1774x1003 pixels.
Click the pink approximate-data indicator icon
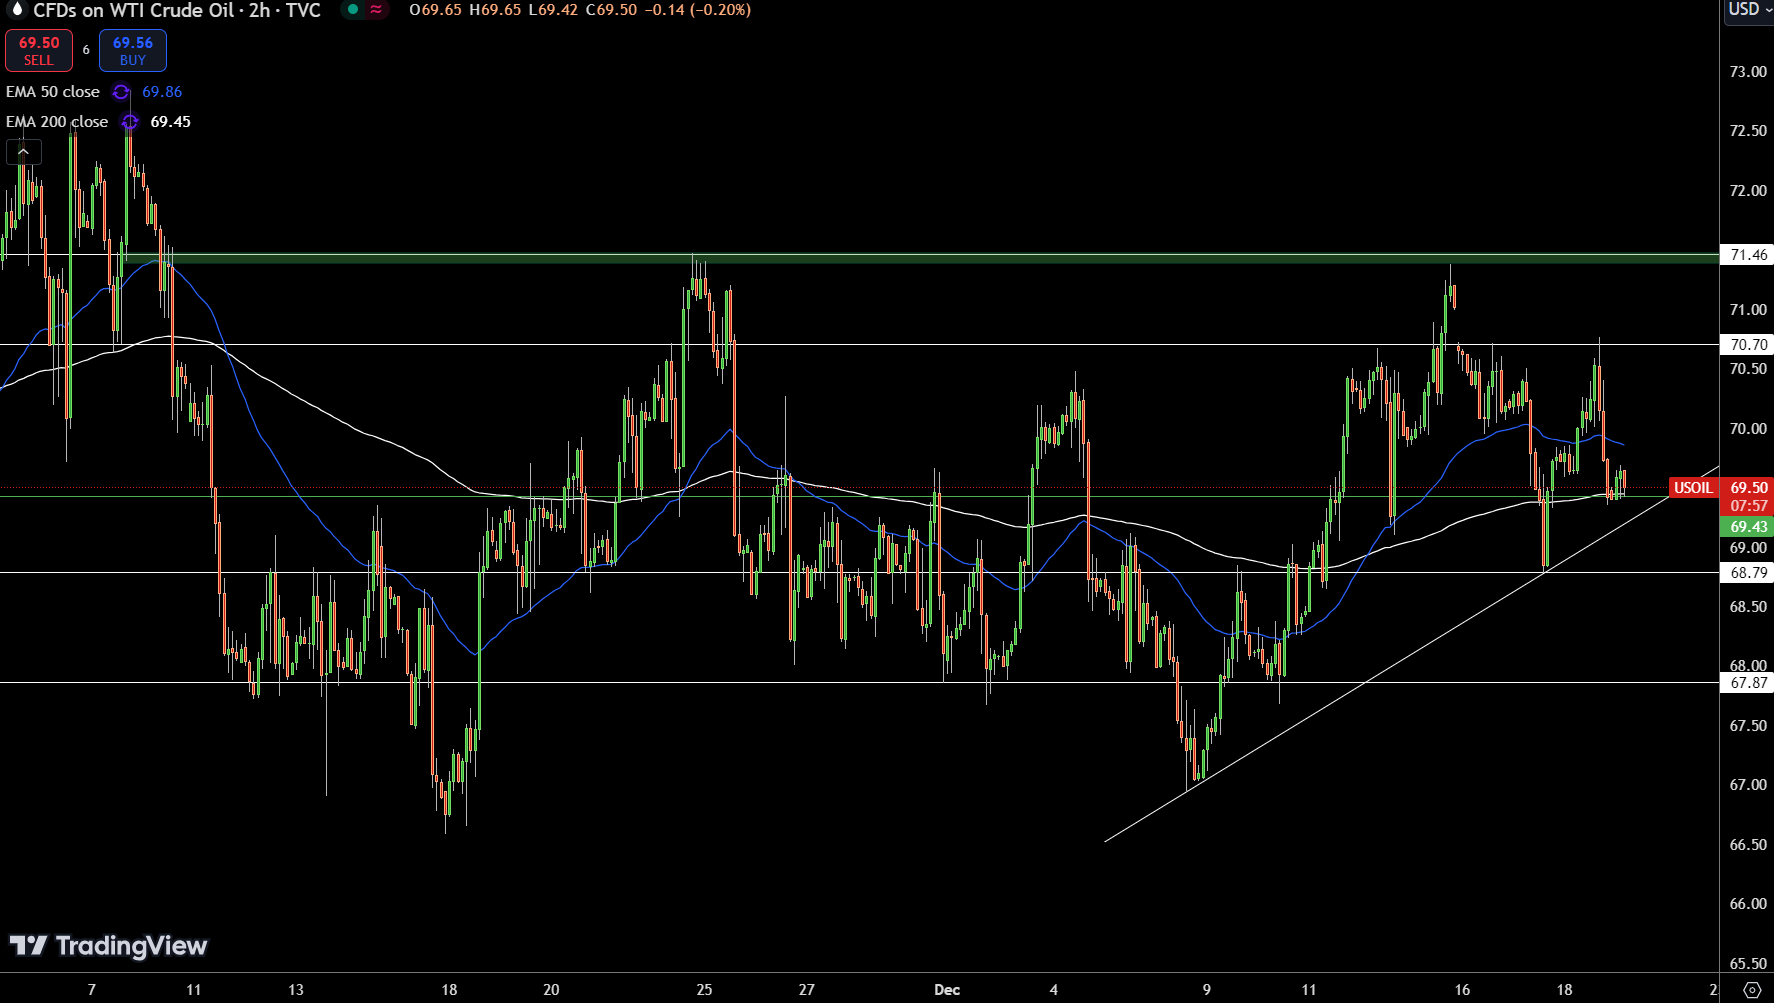click(376, 10)
